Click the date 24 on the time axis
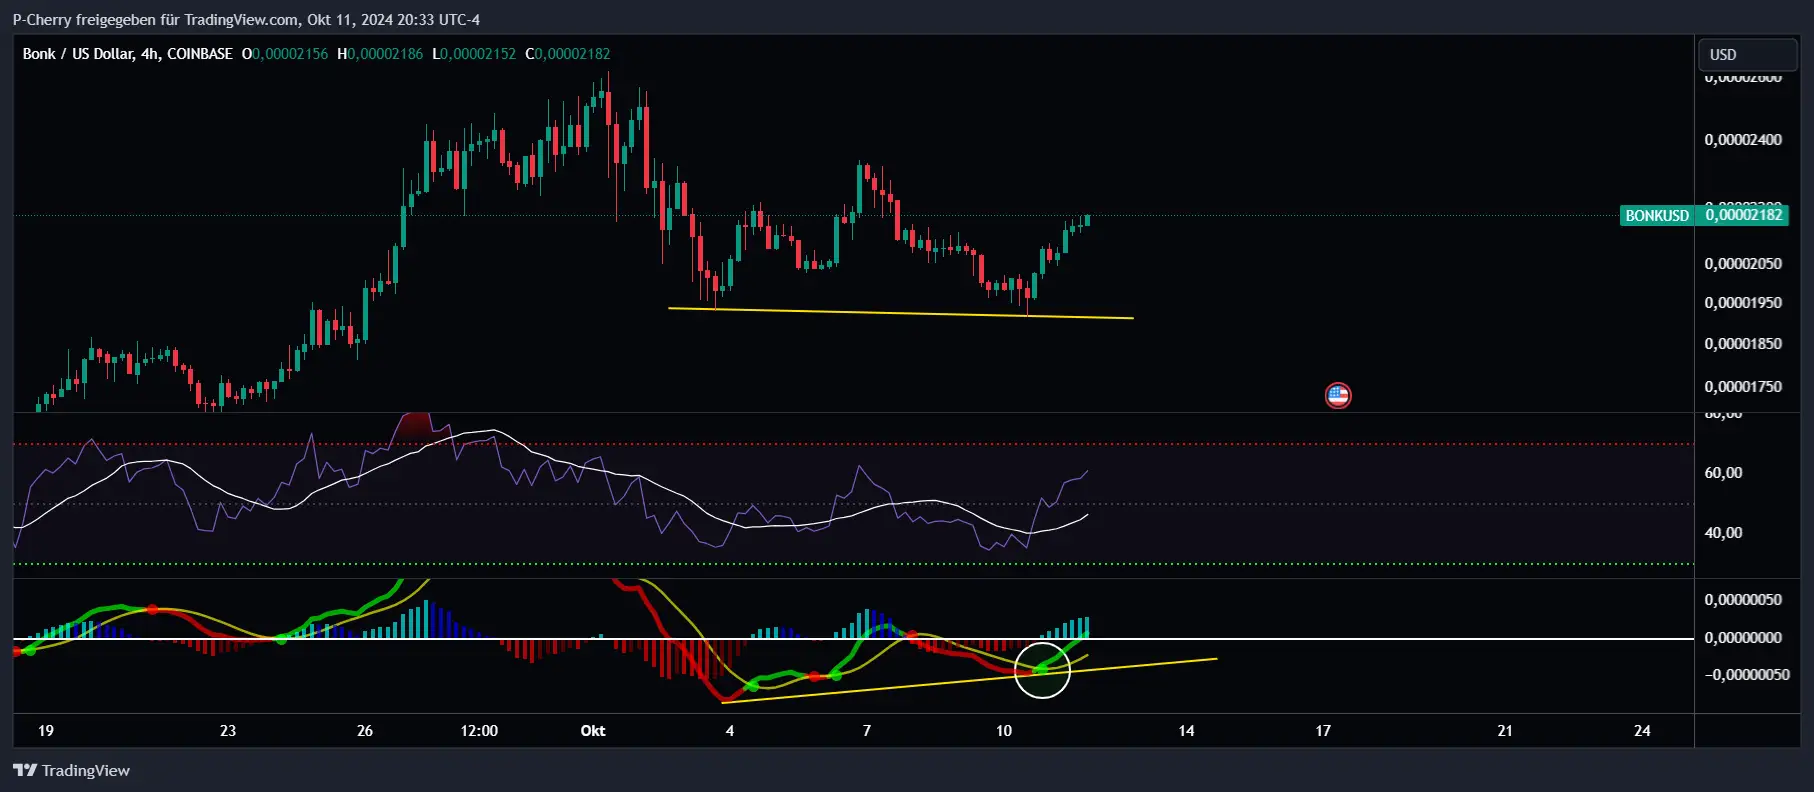 click(1642, 731)
